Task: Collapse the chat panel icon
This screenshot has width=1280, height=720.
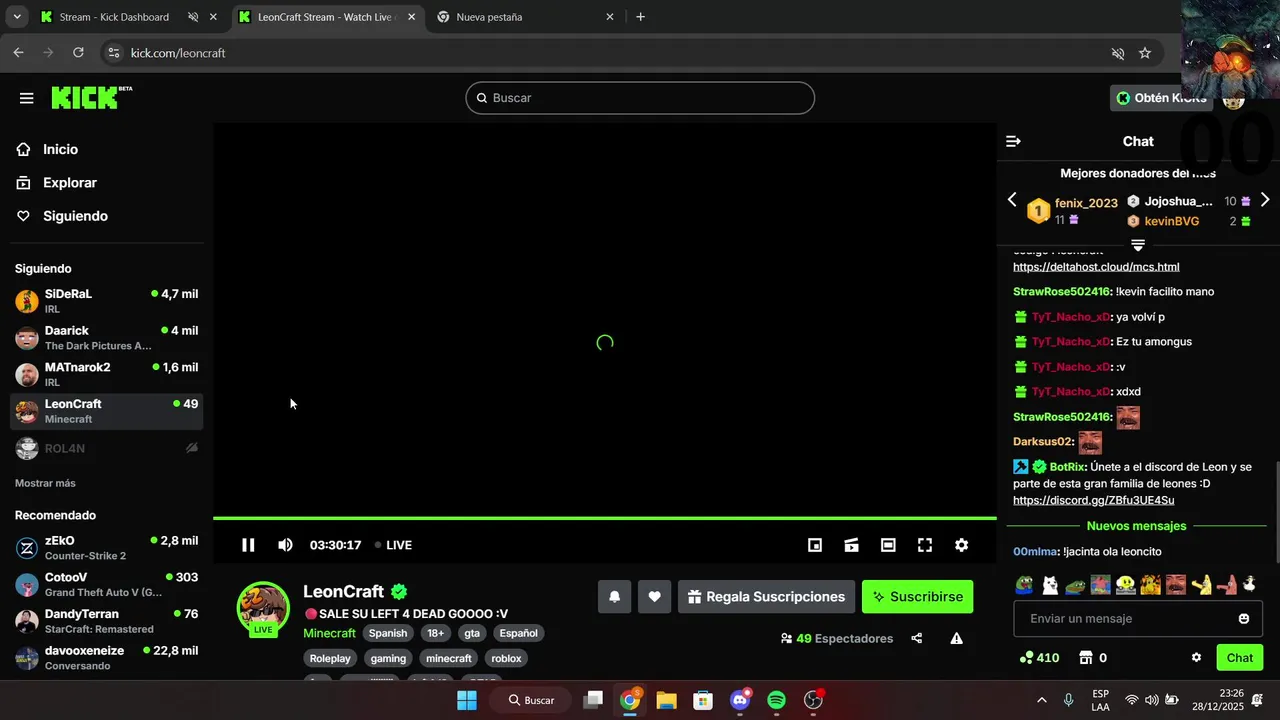Action: (x=1013, y=142)
